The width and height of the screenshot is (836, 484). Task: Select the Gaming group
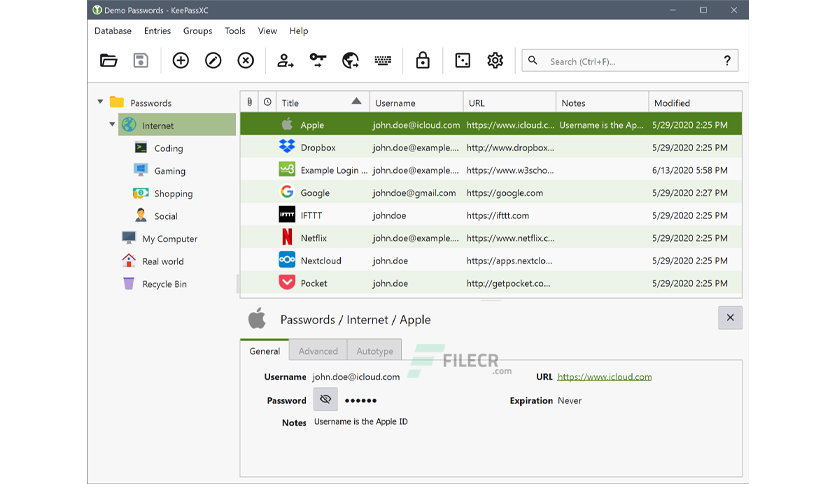click(170, 171)
